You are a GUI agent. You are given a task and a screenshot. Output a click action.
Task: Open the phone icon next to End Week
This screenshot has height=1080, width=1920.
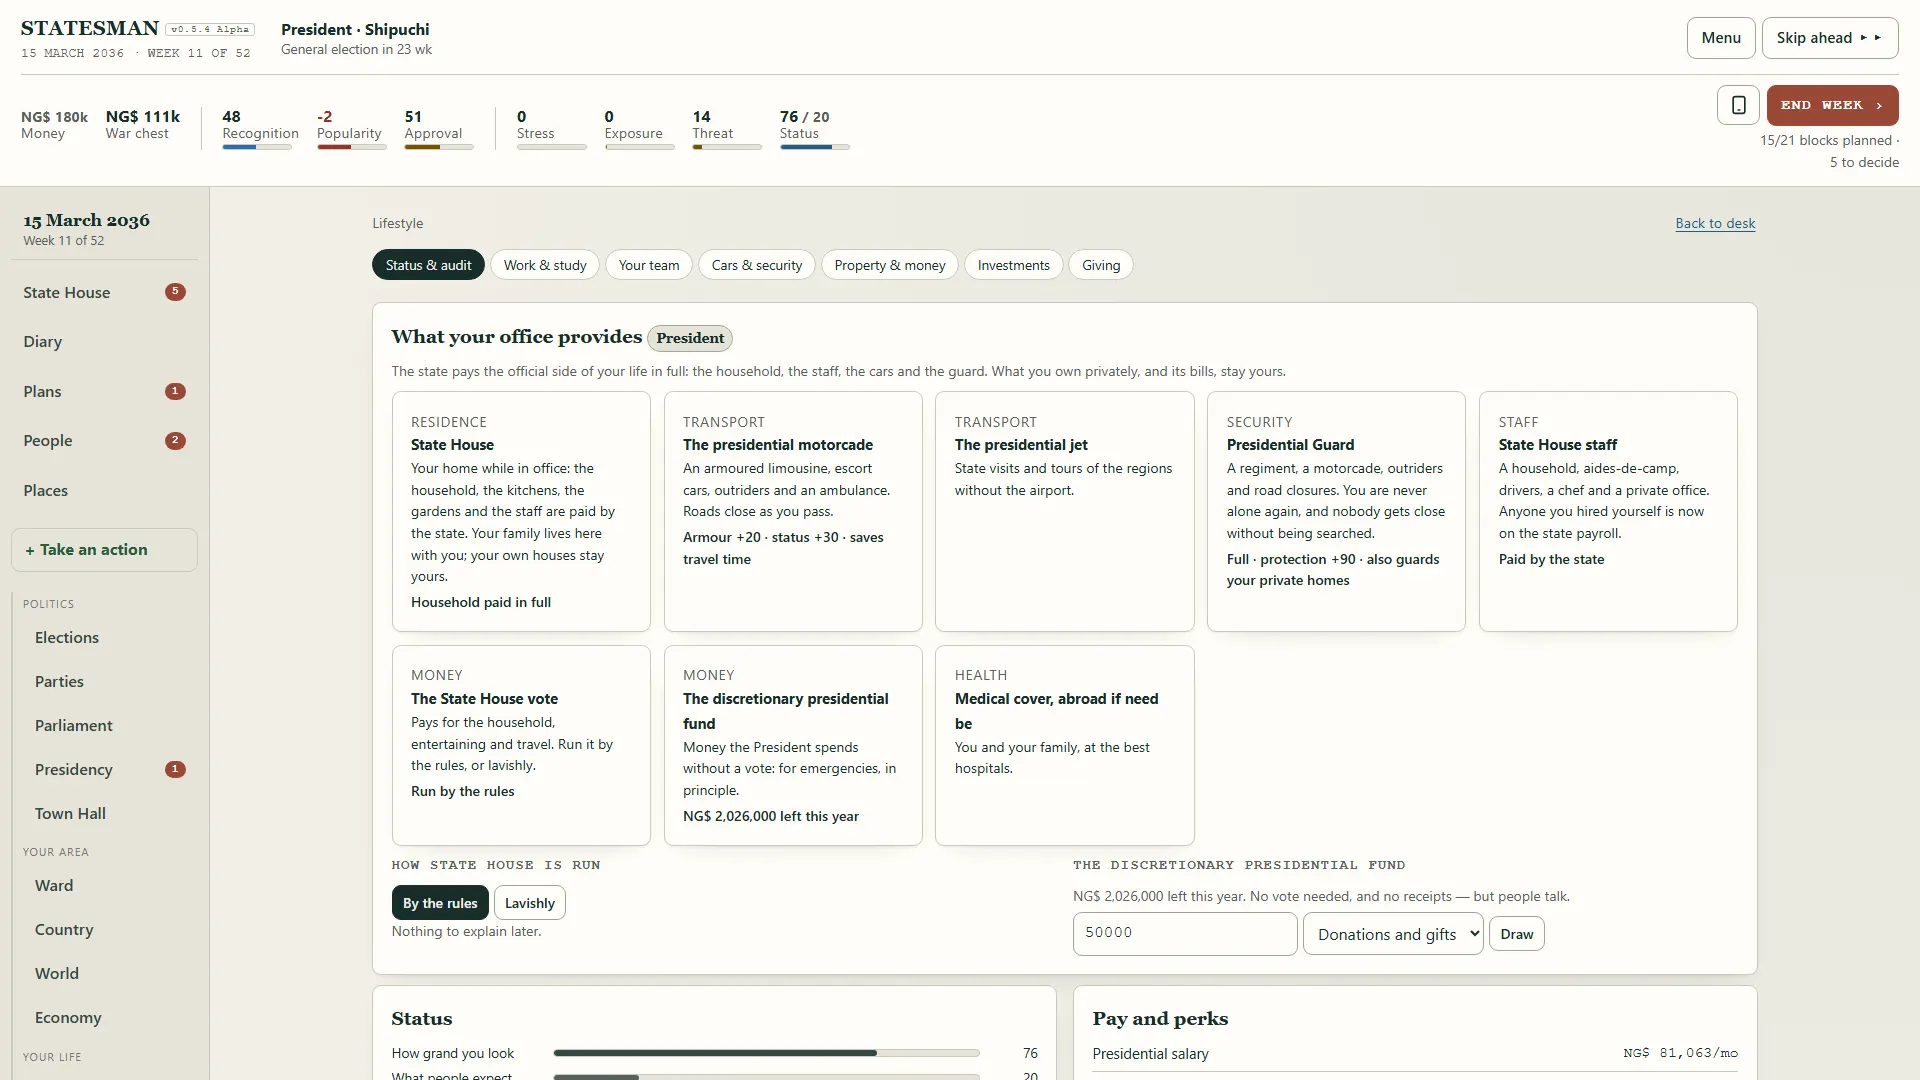(x=1738, y=105)
